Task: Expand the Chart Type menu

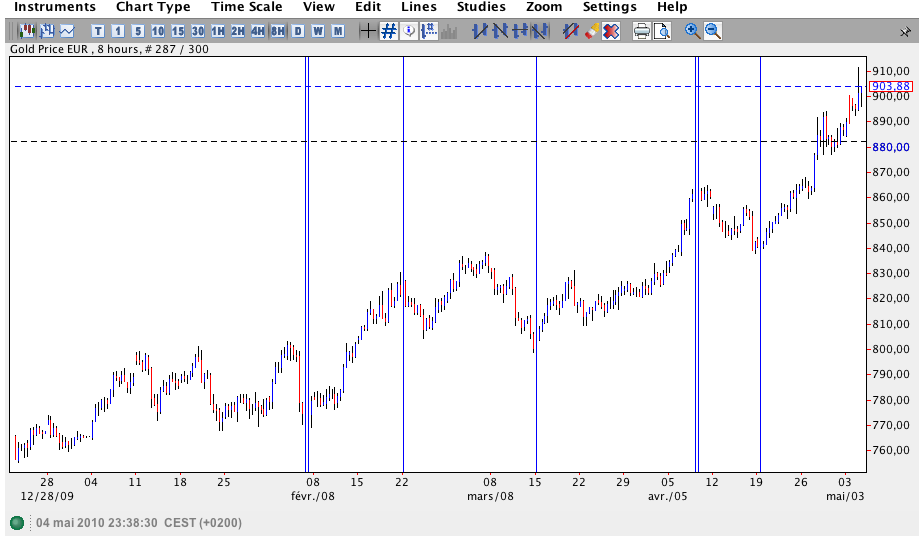Action: tap(153, 7)
